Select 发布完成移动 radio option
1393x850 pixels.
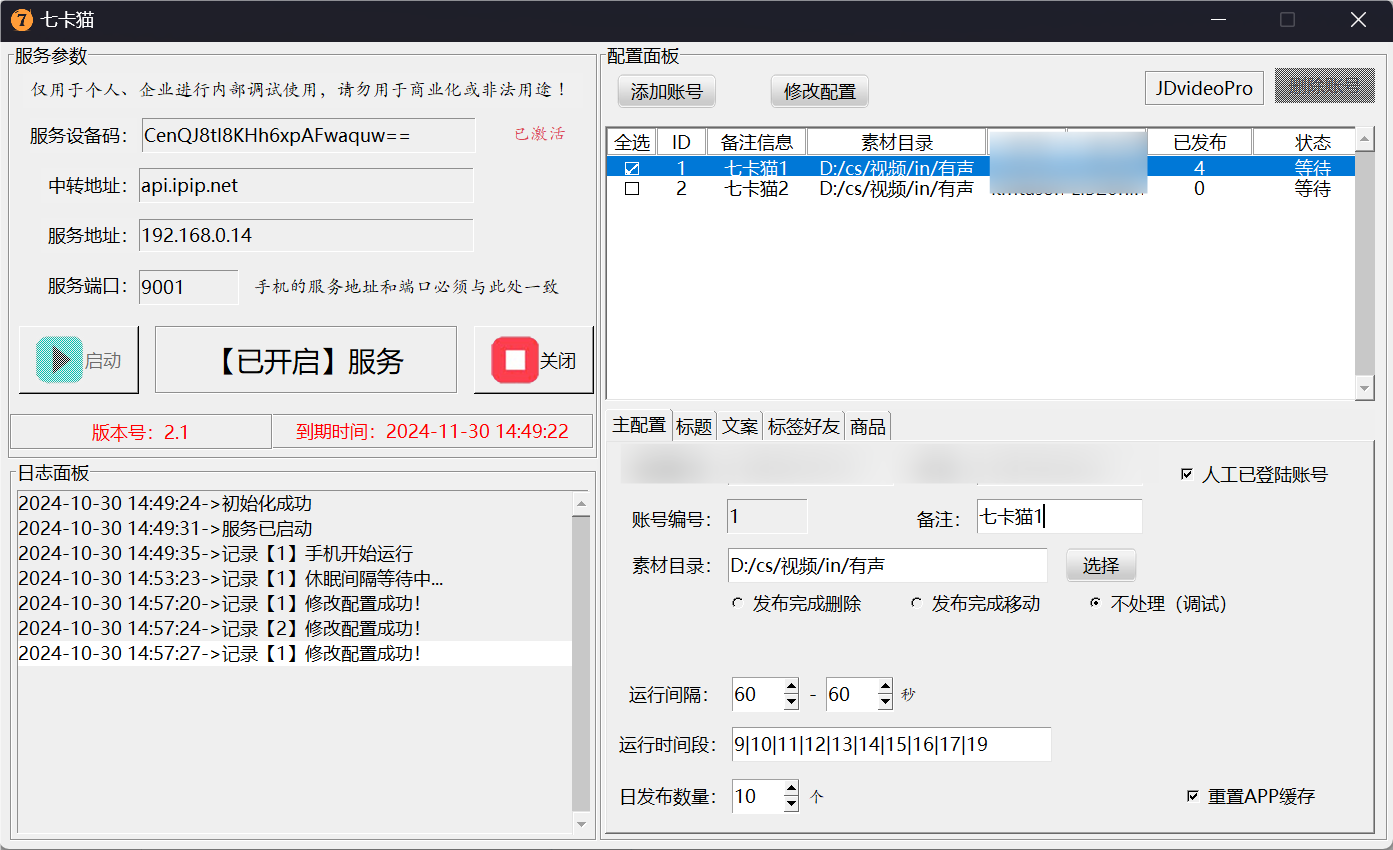click(916, 604)
